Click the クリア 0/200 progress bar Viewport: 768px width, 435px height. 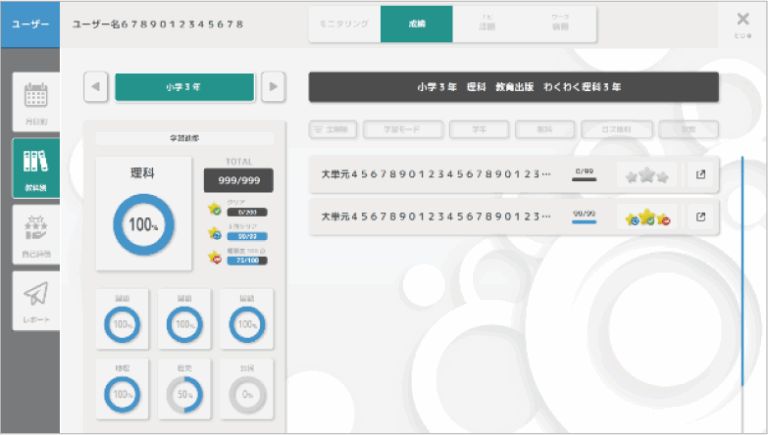[247, 213]
